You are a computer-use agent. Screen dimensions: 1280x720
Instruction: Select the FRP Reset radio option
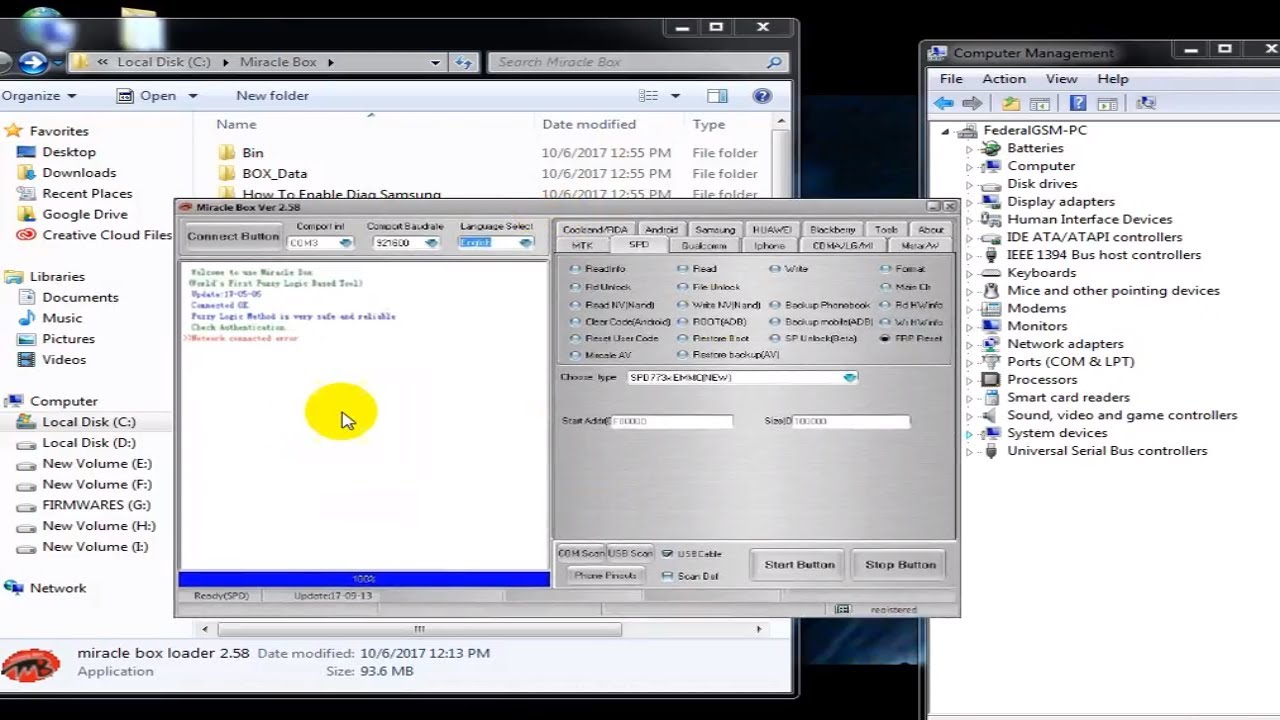pyautogui.click(x=886, y=339)
